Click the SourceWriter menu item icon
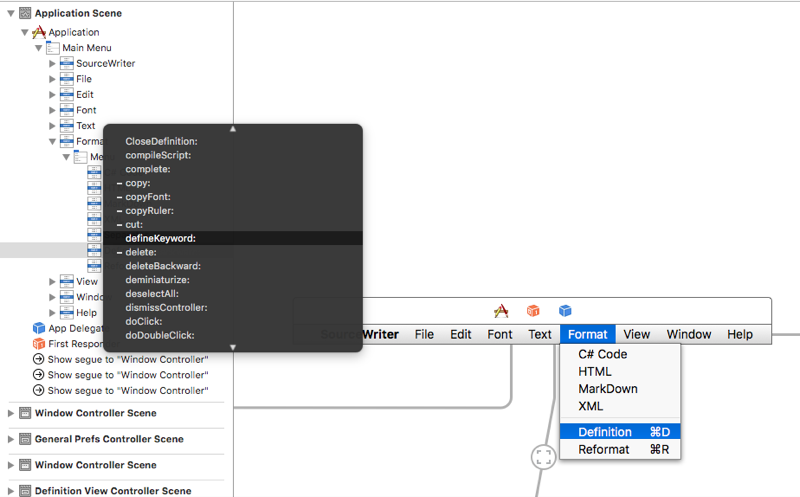This screenshot has width=800, height=497. pyautogui.click(x=67, y=64)
